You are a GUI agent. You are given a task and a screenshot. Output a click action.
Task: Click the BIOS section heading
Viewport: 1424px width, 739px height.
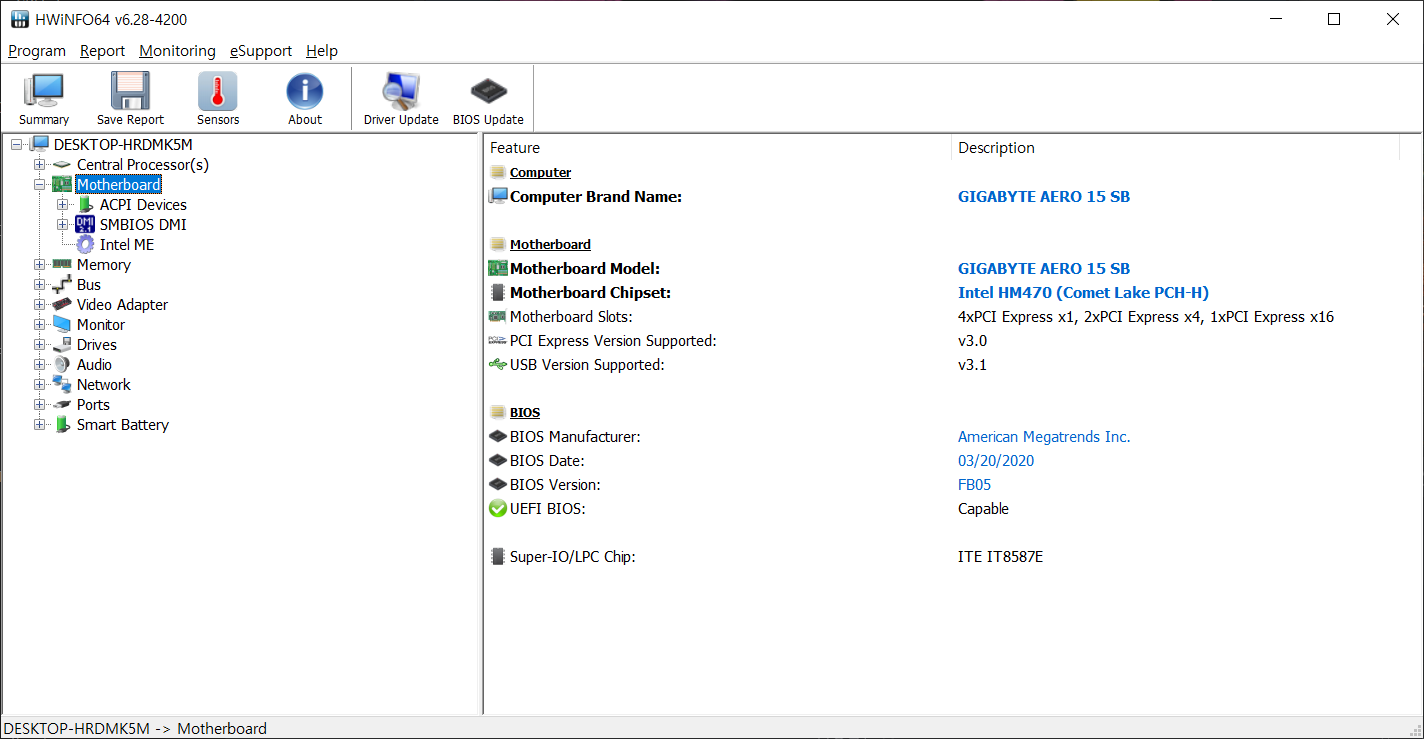point(525,413)
